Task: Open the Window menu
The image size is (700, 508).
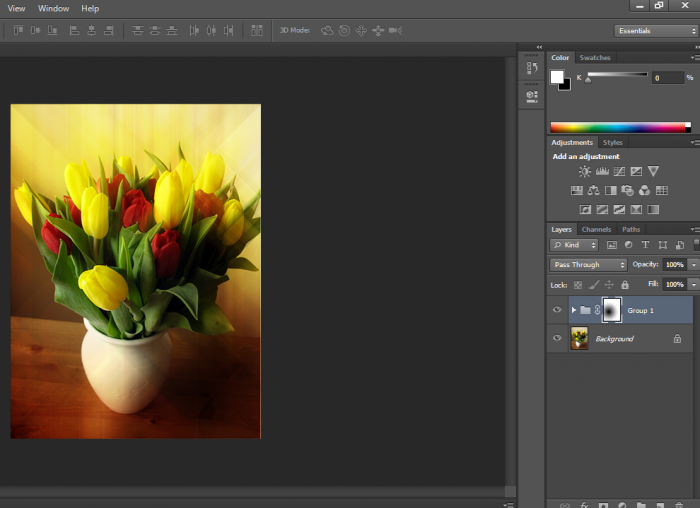Action: click(x=54, y=8)
